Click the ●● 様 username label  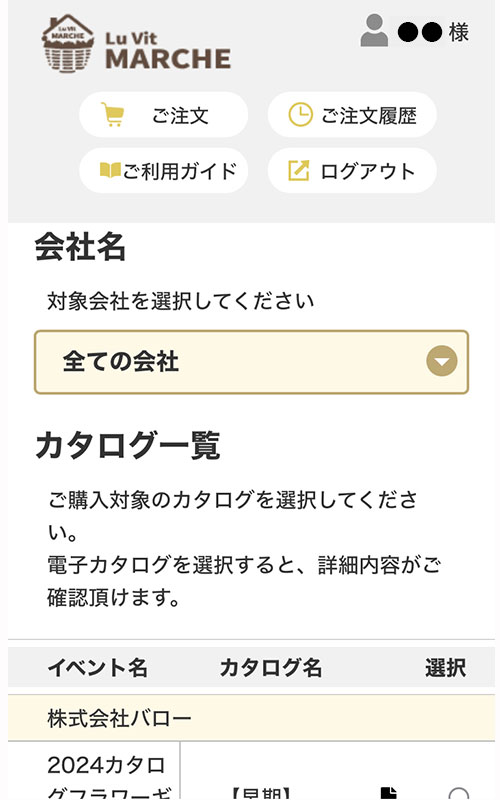click(x=433, y=32)
